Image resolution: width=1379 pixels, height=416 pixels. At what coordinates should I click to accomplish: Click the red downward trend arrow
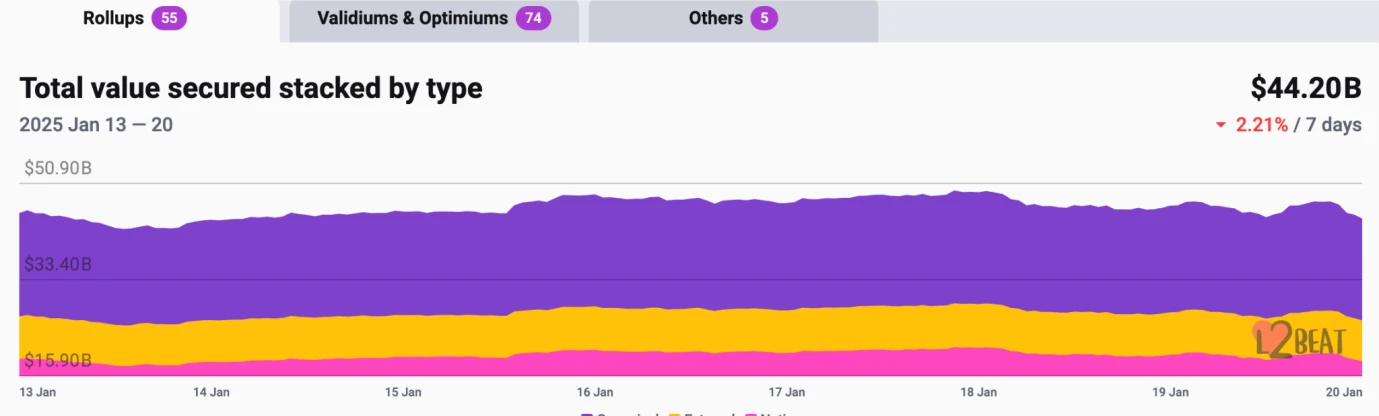point(1220,126)
